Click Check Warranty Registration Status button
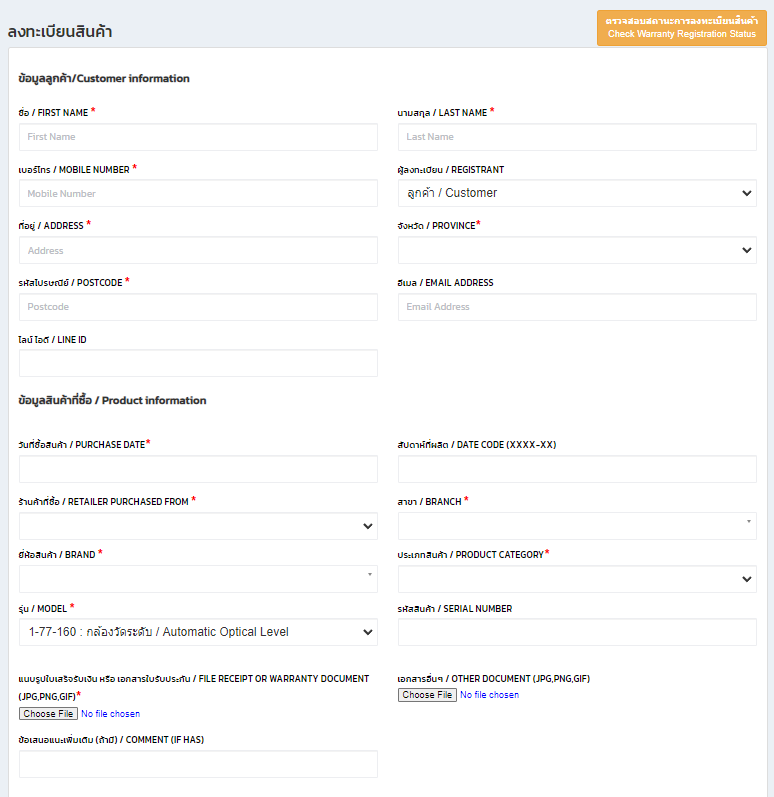The image size is (774, 797). pos(681,28)
